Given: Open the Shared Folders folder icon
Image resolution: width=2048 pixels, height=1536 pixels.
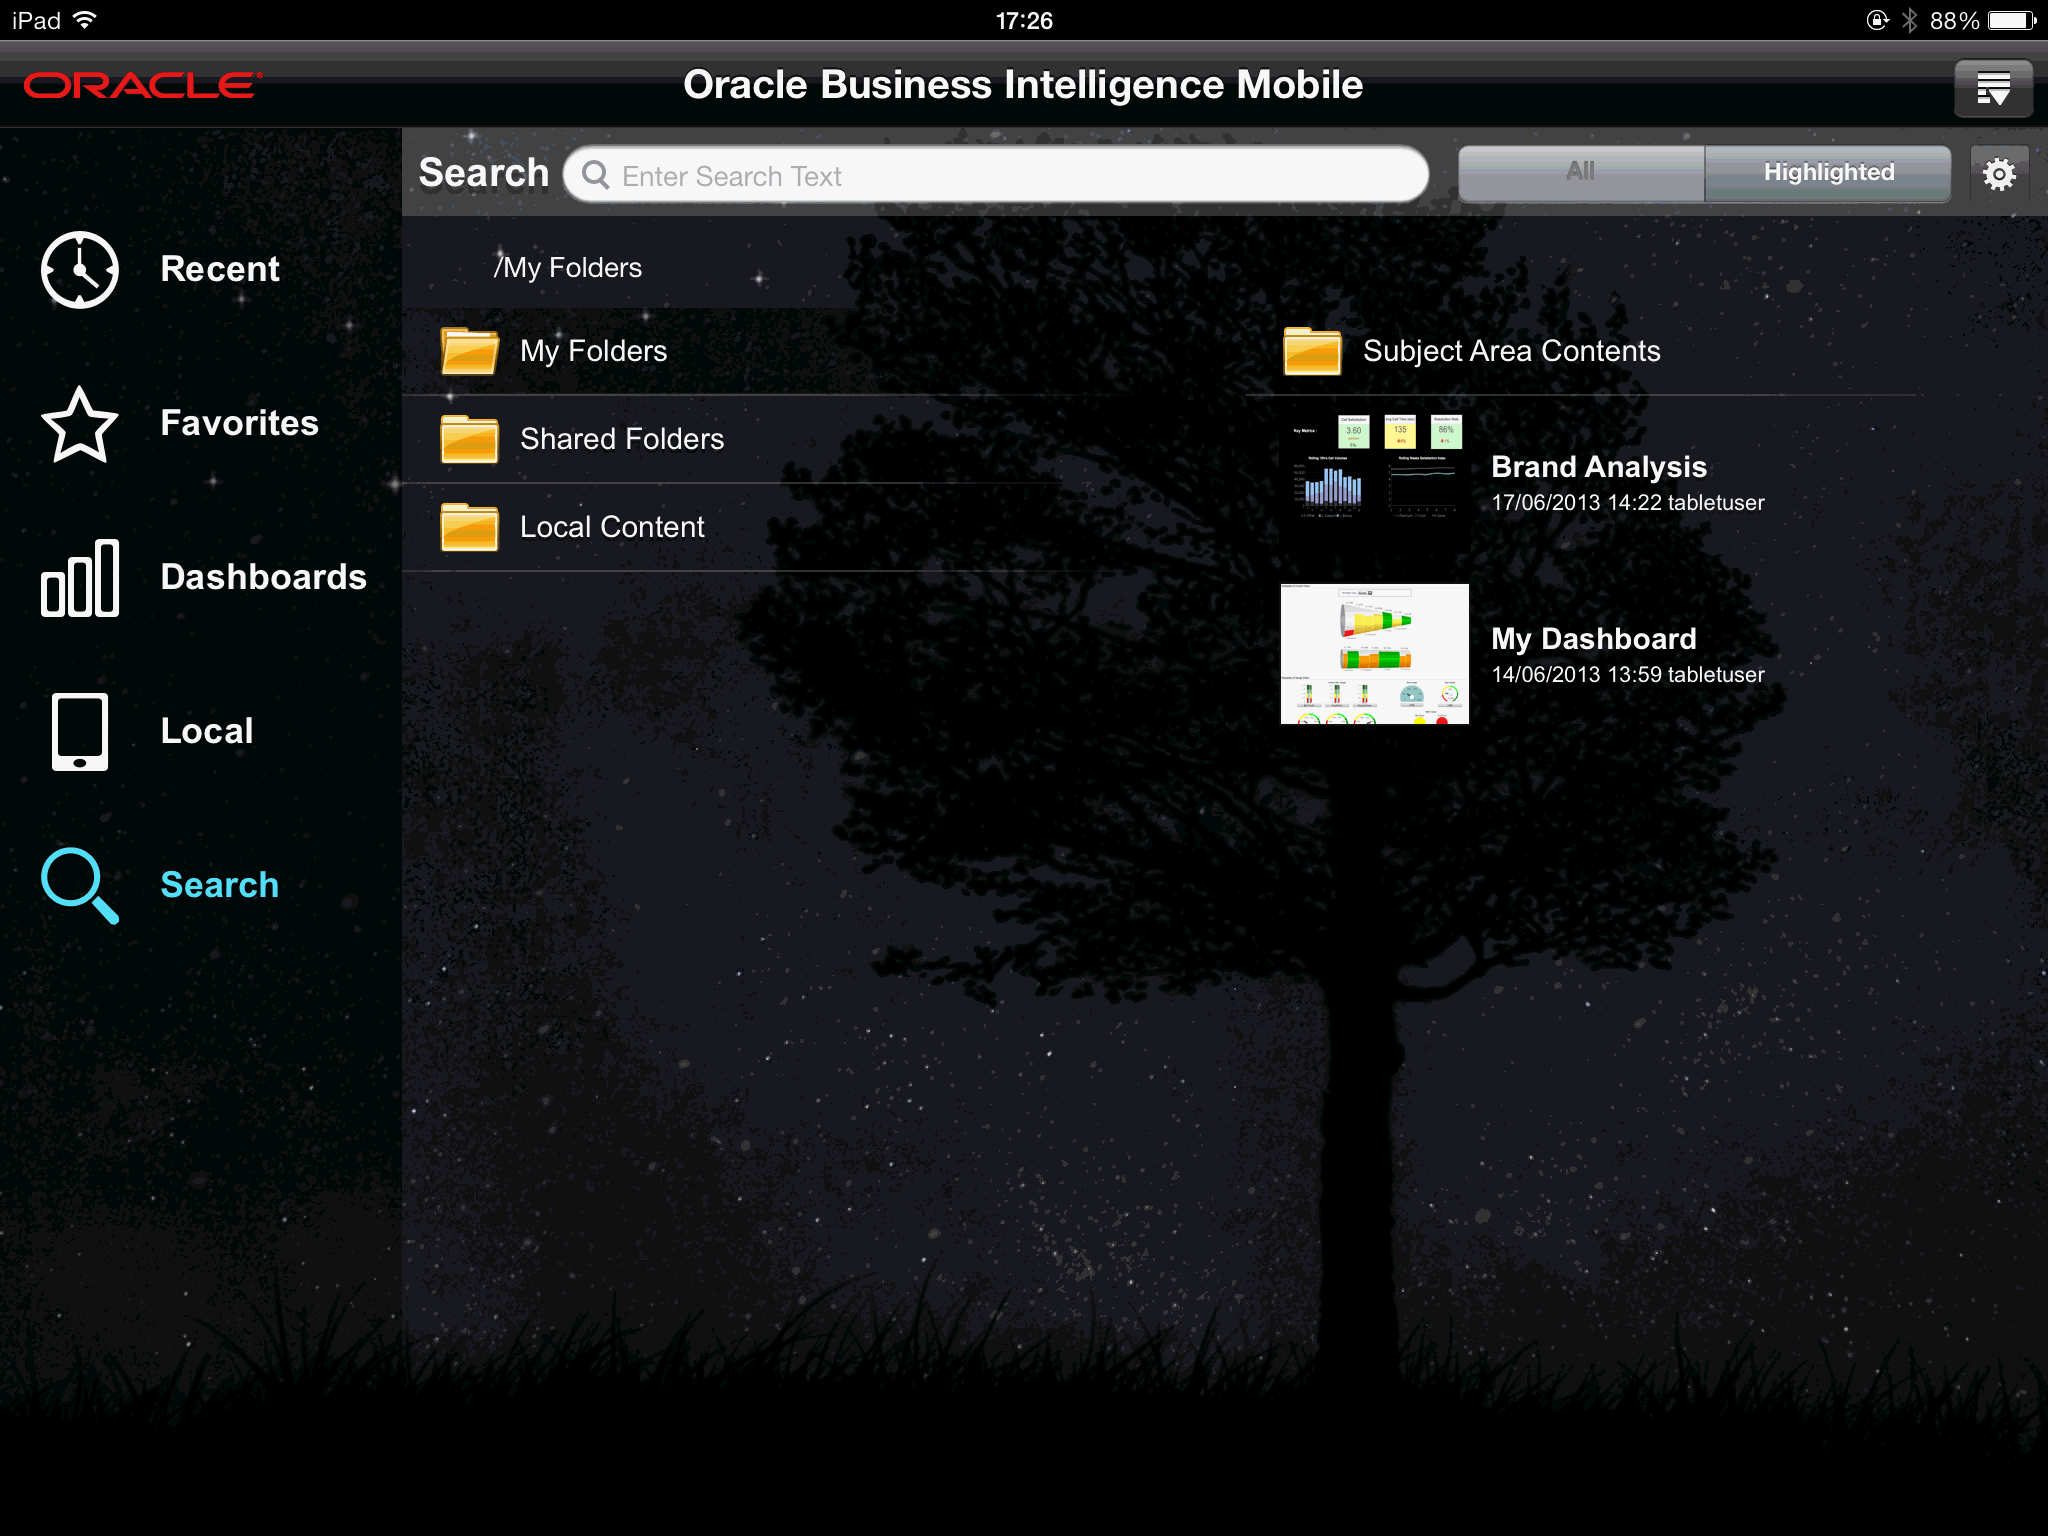Looking at the screenshot, I should pos(469,439).
